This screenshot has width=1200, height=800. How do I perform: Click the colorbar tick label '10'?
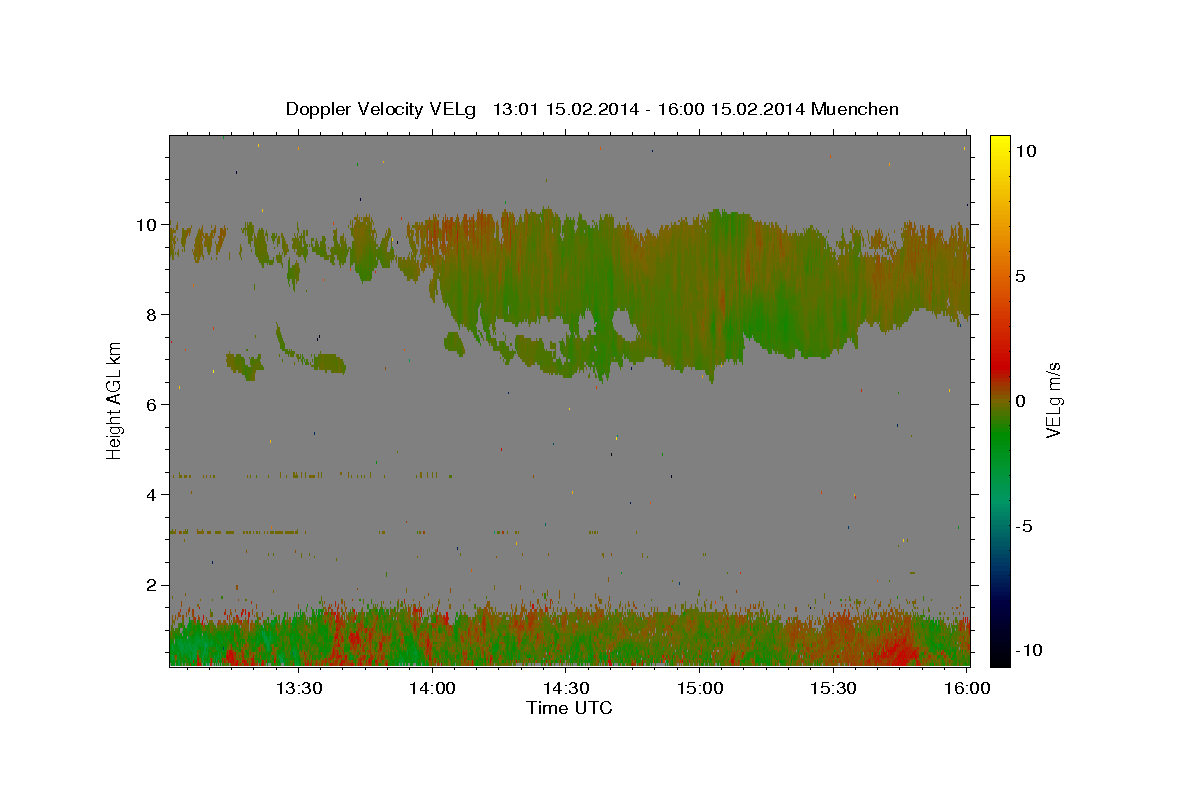point(1025,151)
